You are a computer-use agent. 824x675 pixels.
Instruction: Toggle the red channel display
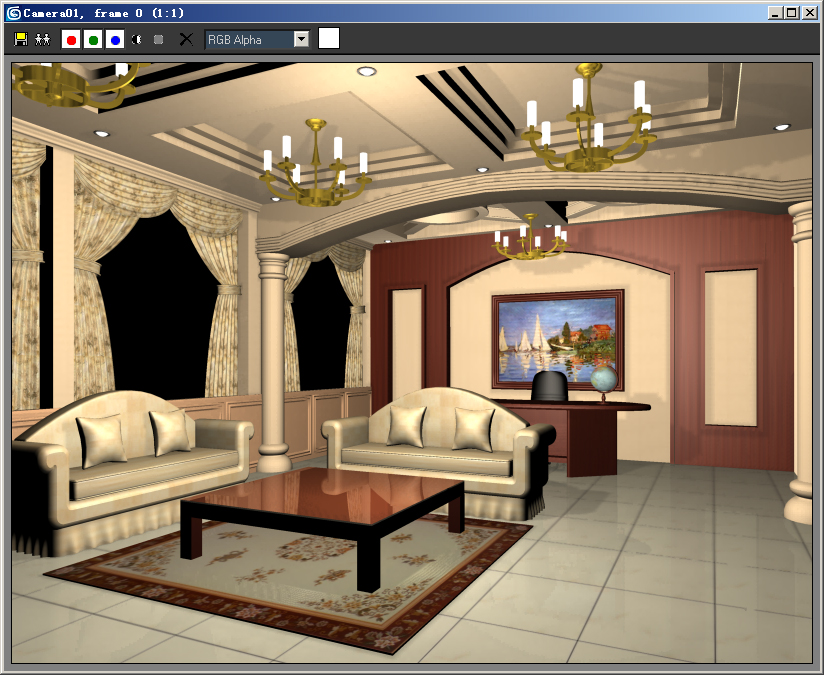pos(71,39)
